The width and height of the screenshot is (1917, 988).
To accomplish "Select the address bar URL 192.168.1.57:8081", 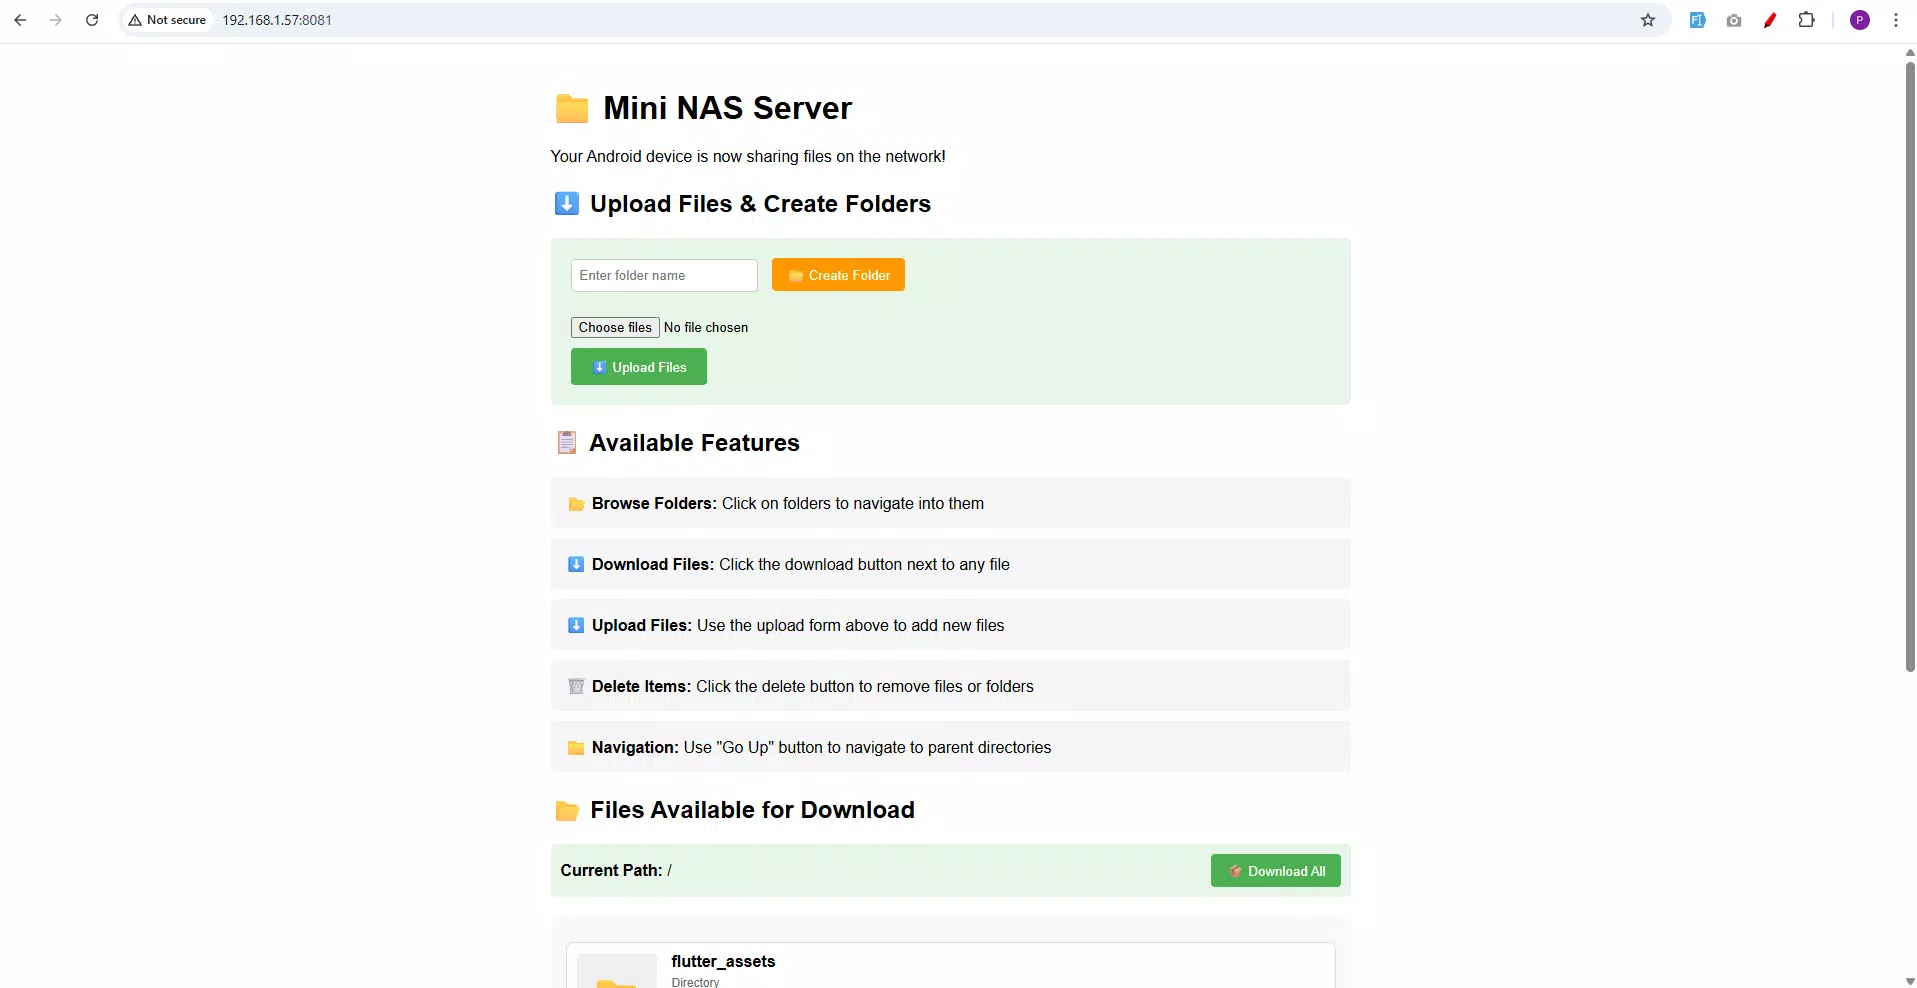I will (277, 20).
